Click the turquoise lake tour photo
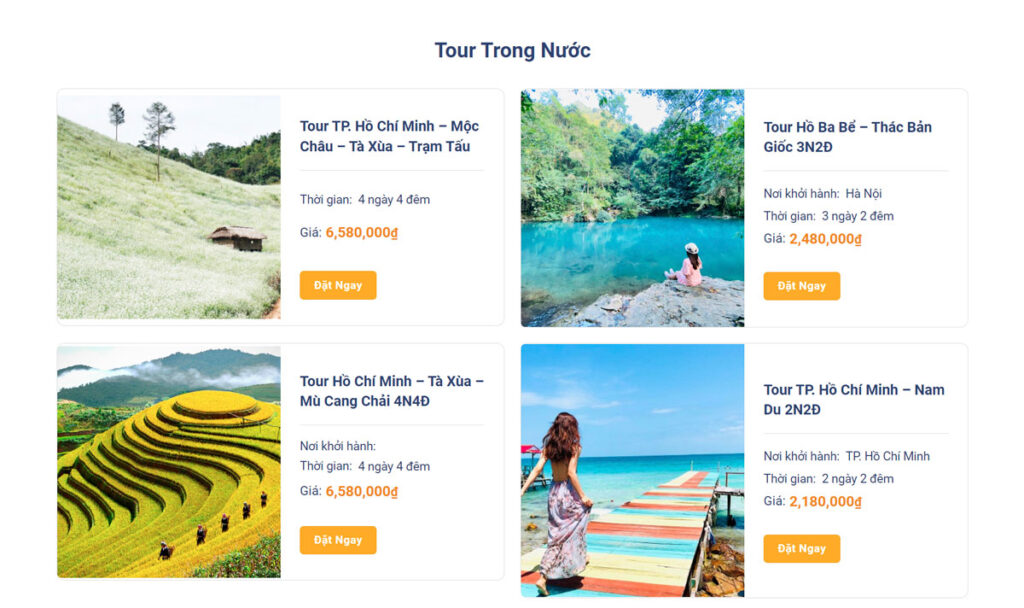The image size is (1024, 608). tap(632, 208)
